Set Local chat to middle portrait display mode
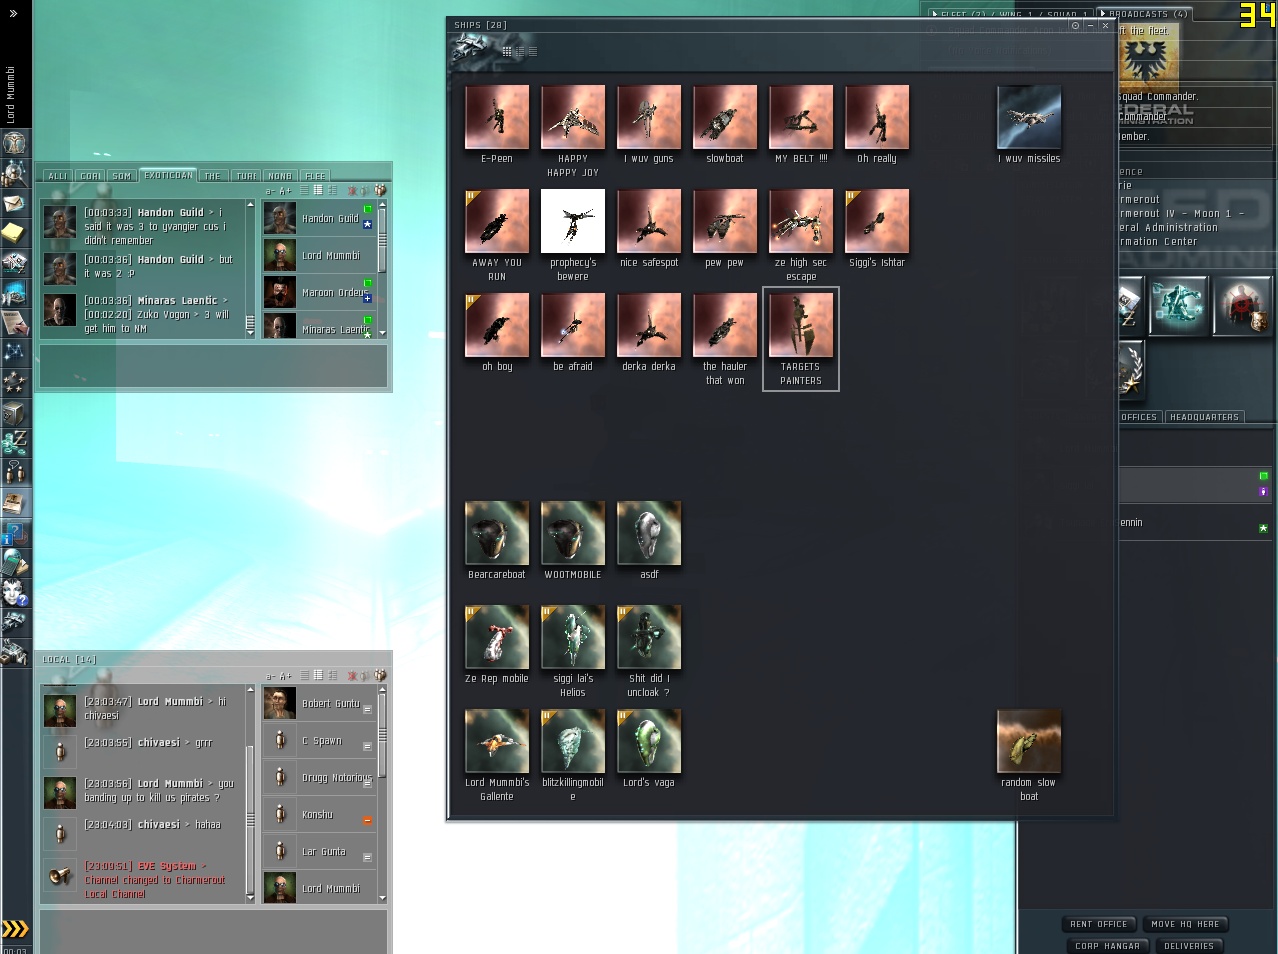 pyautogui.click(x=318, y=676)
